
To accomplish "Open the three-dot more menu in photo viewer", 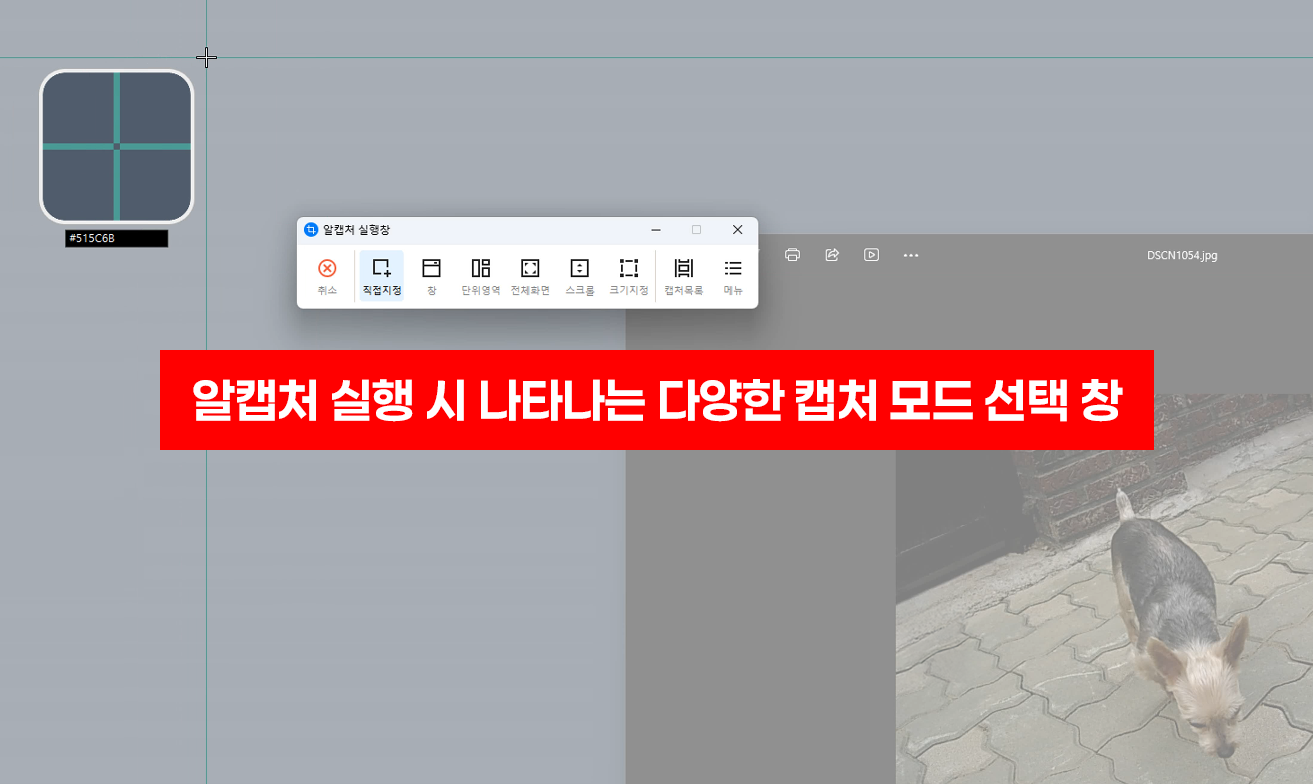I will click(x=911, y=255).
